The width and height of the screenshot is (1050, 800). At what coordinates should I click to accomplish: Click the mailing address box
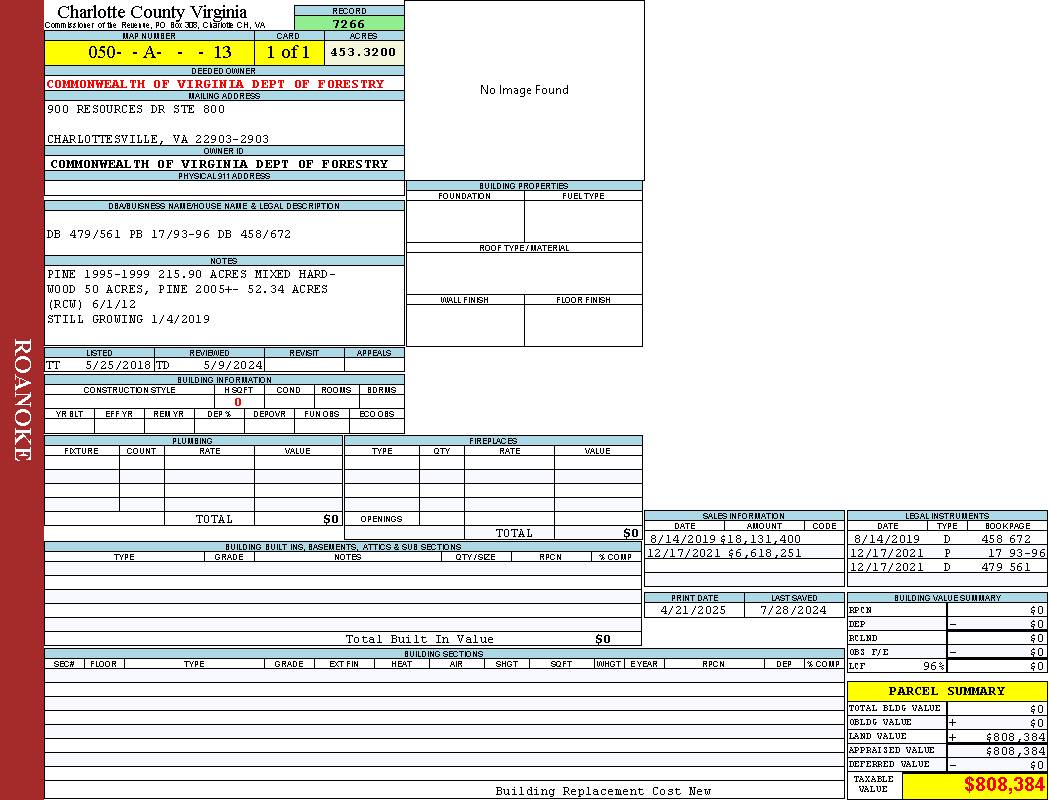click(x=224, y=123)
